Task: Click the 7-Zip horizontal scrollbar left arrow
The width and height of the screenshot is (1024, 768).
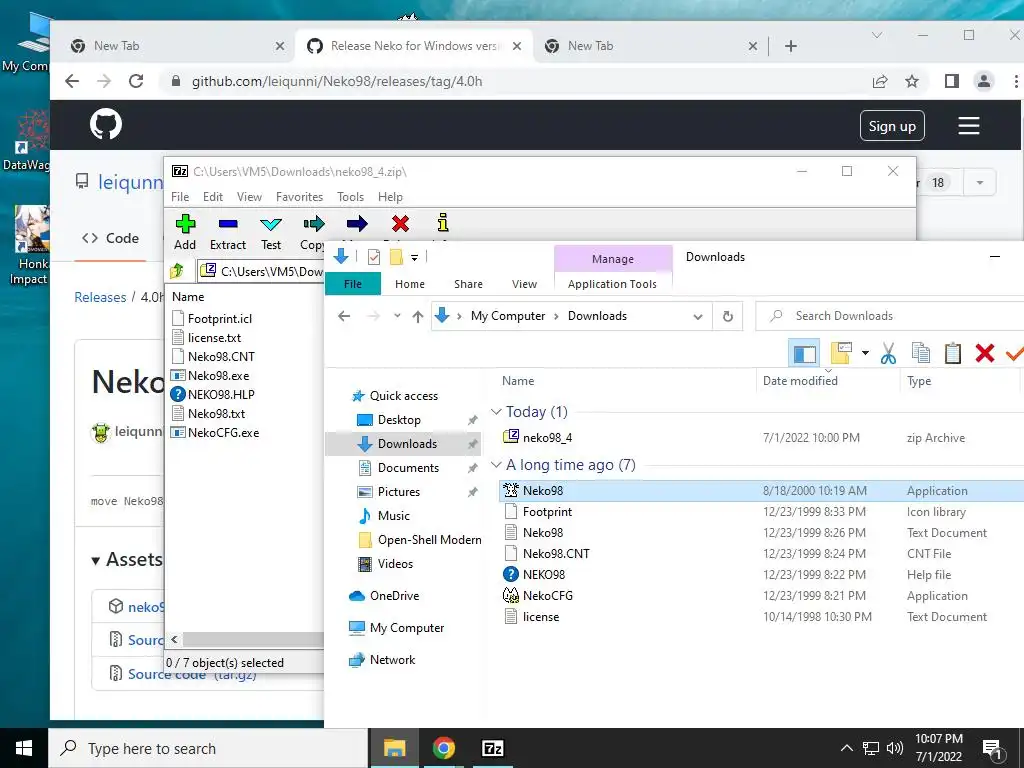Action: (x=174, y=639)
